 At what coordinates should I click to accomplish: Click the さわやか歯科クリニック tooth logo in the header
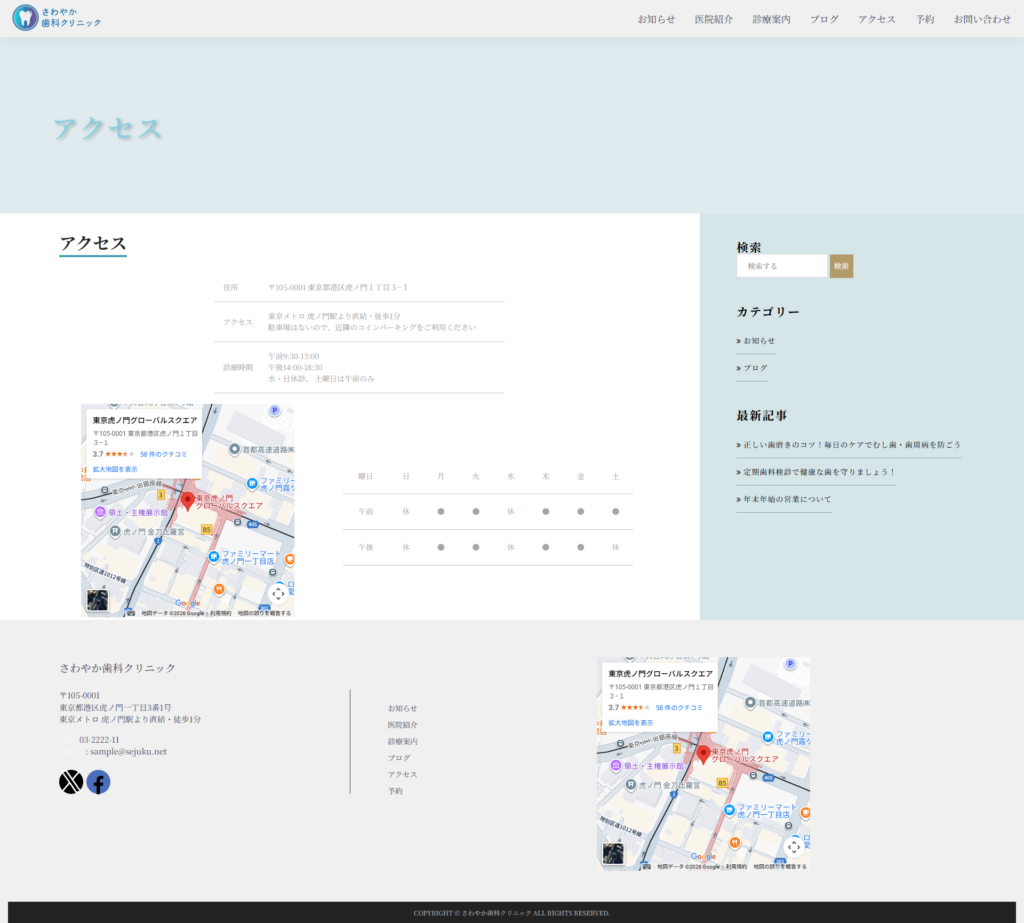click(x=25, y=17)
